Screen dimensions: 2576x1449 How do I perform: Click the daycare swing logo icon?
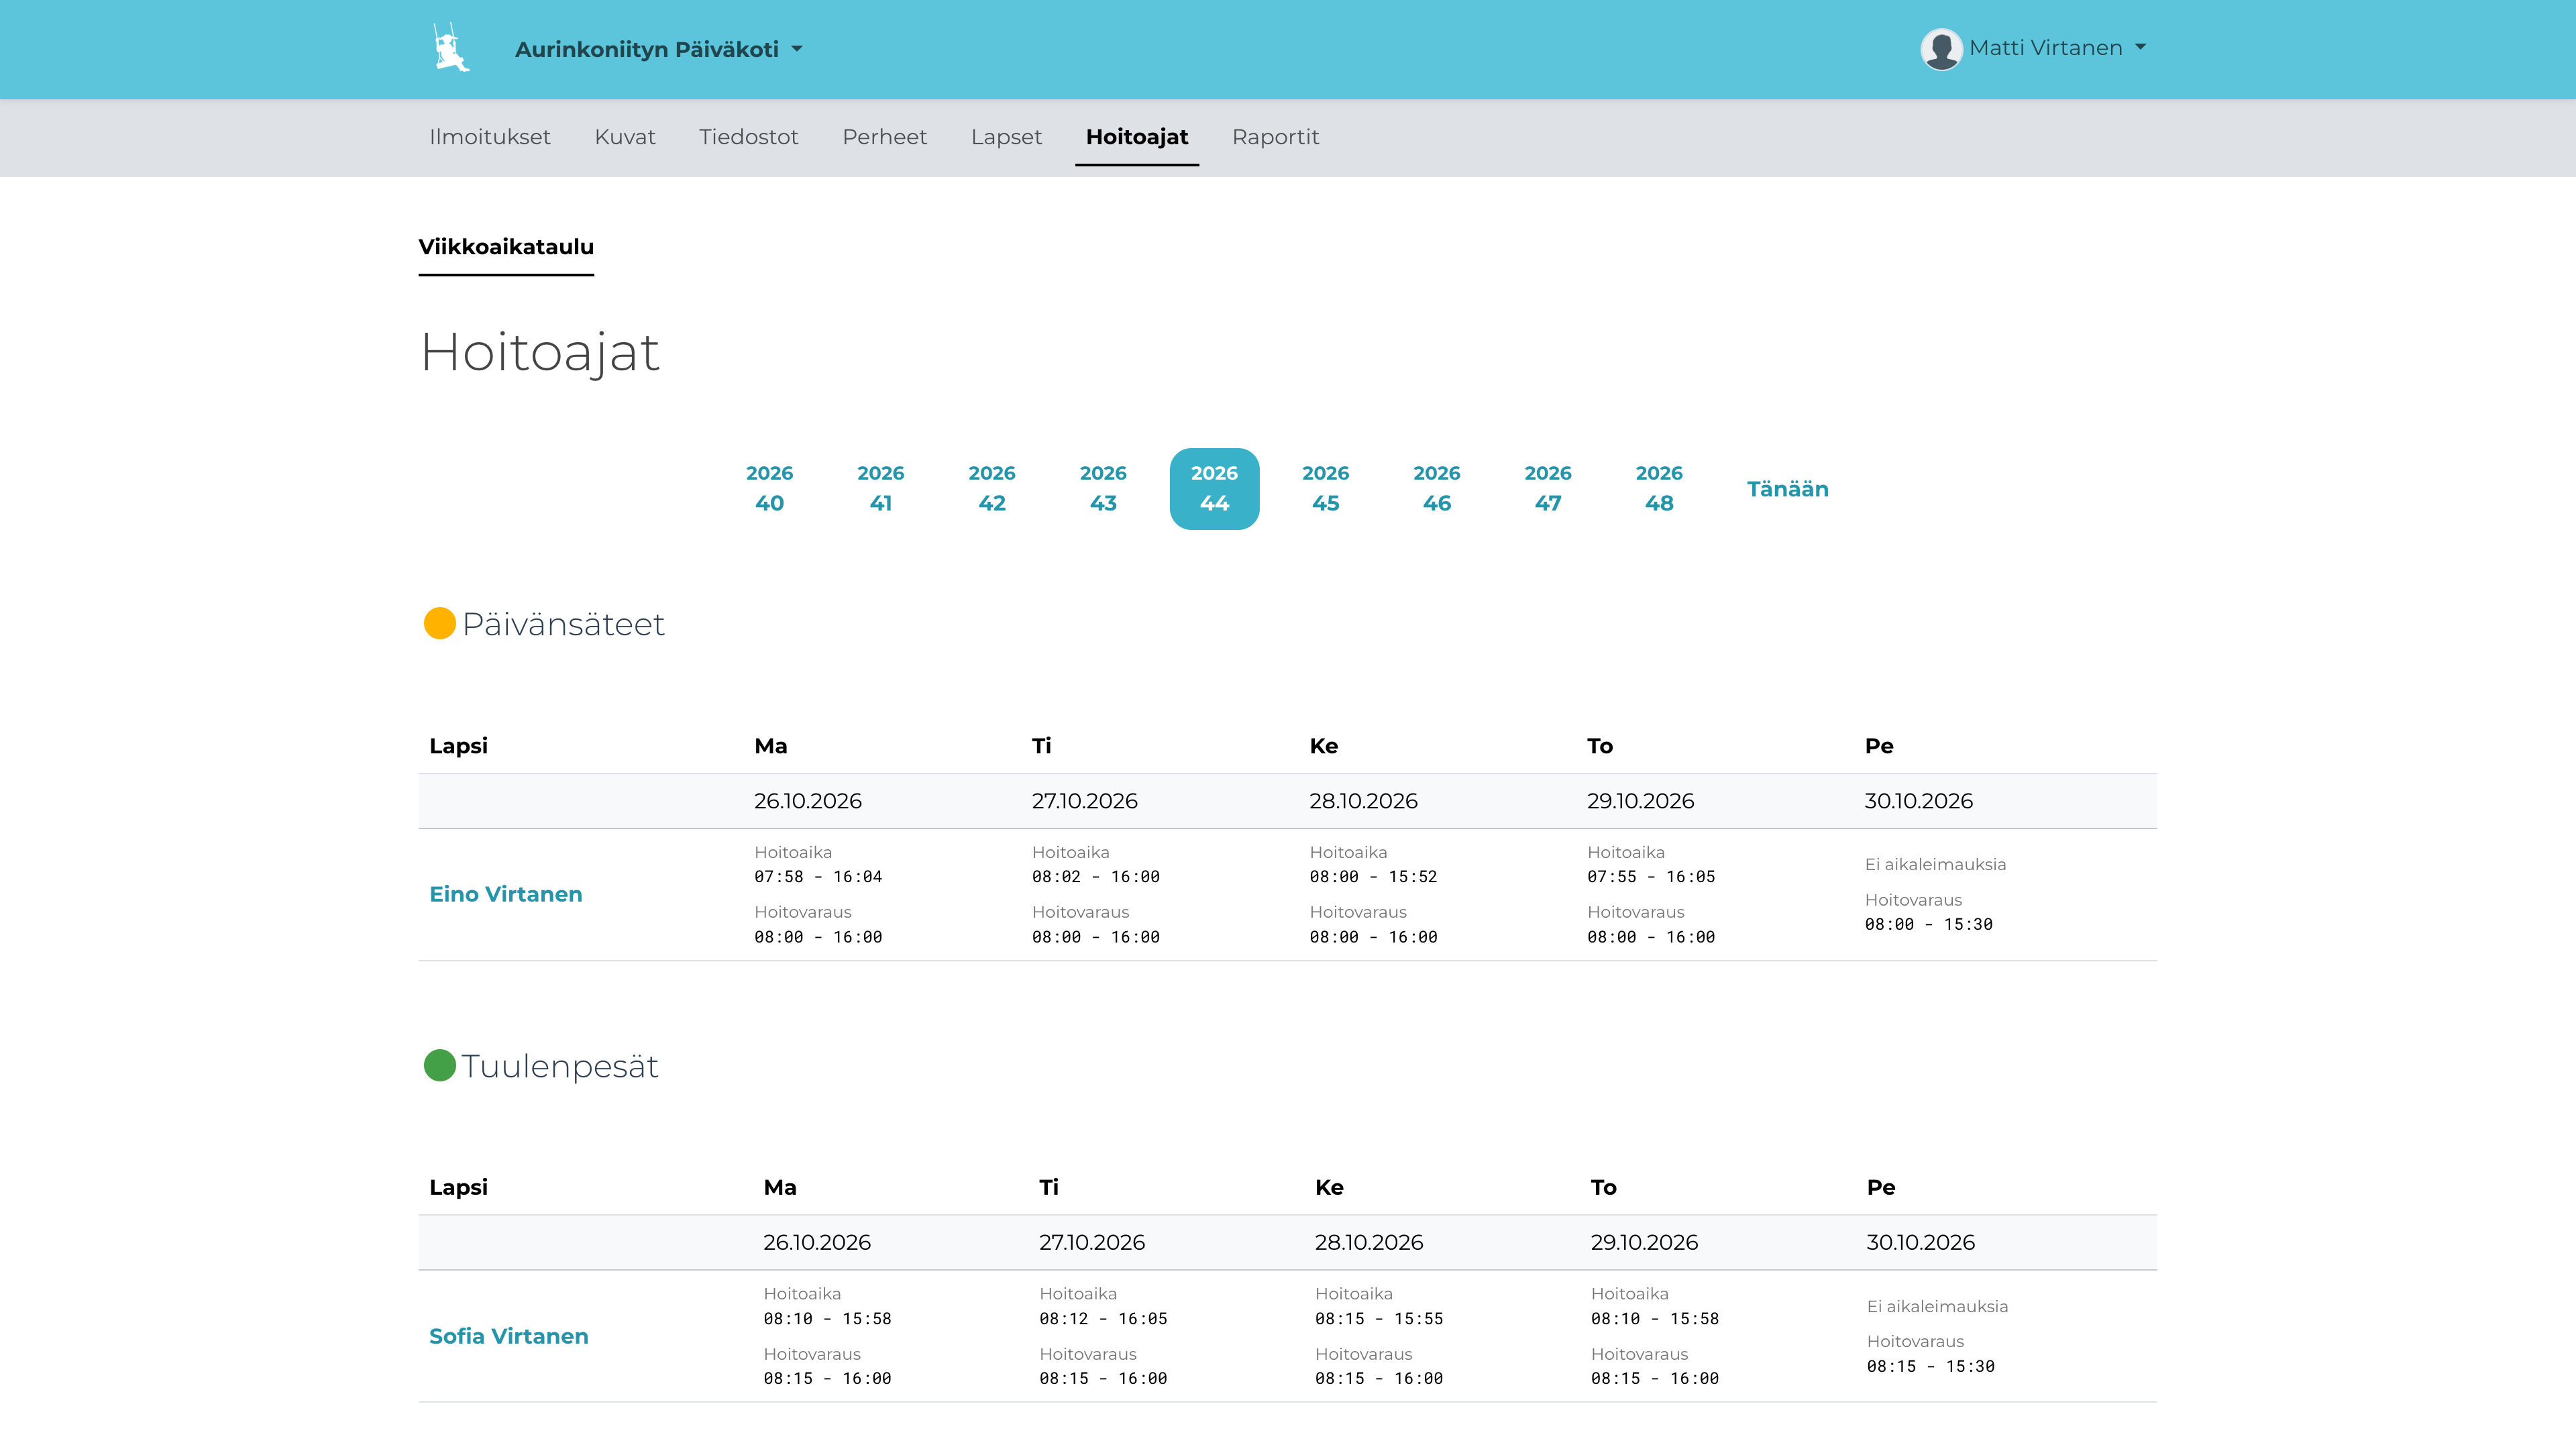click(x=451, y=48)
